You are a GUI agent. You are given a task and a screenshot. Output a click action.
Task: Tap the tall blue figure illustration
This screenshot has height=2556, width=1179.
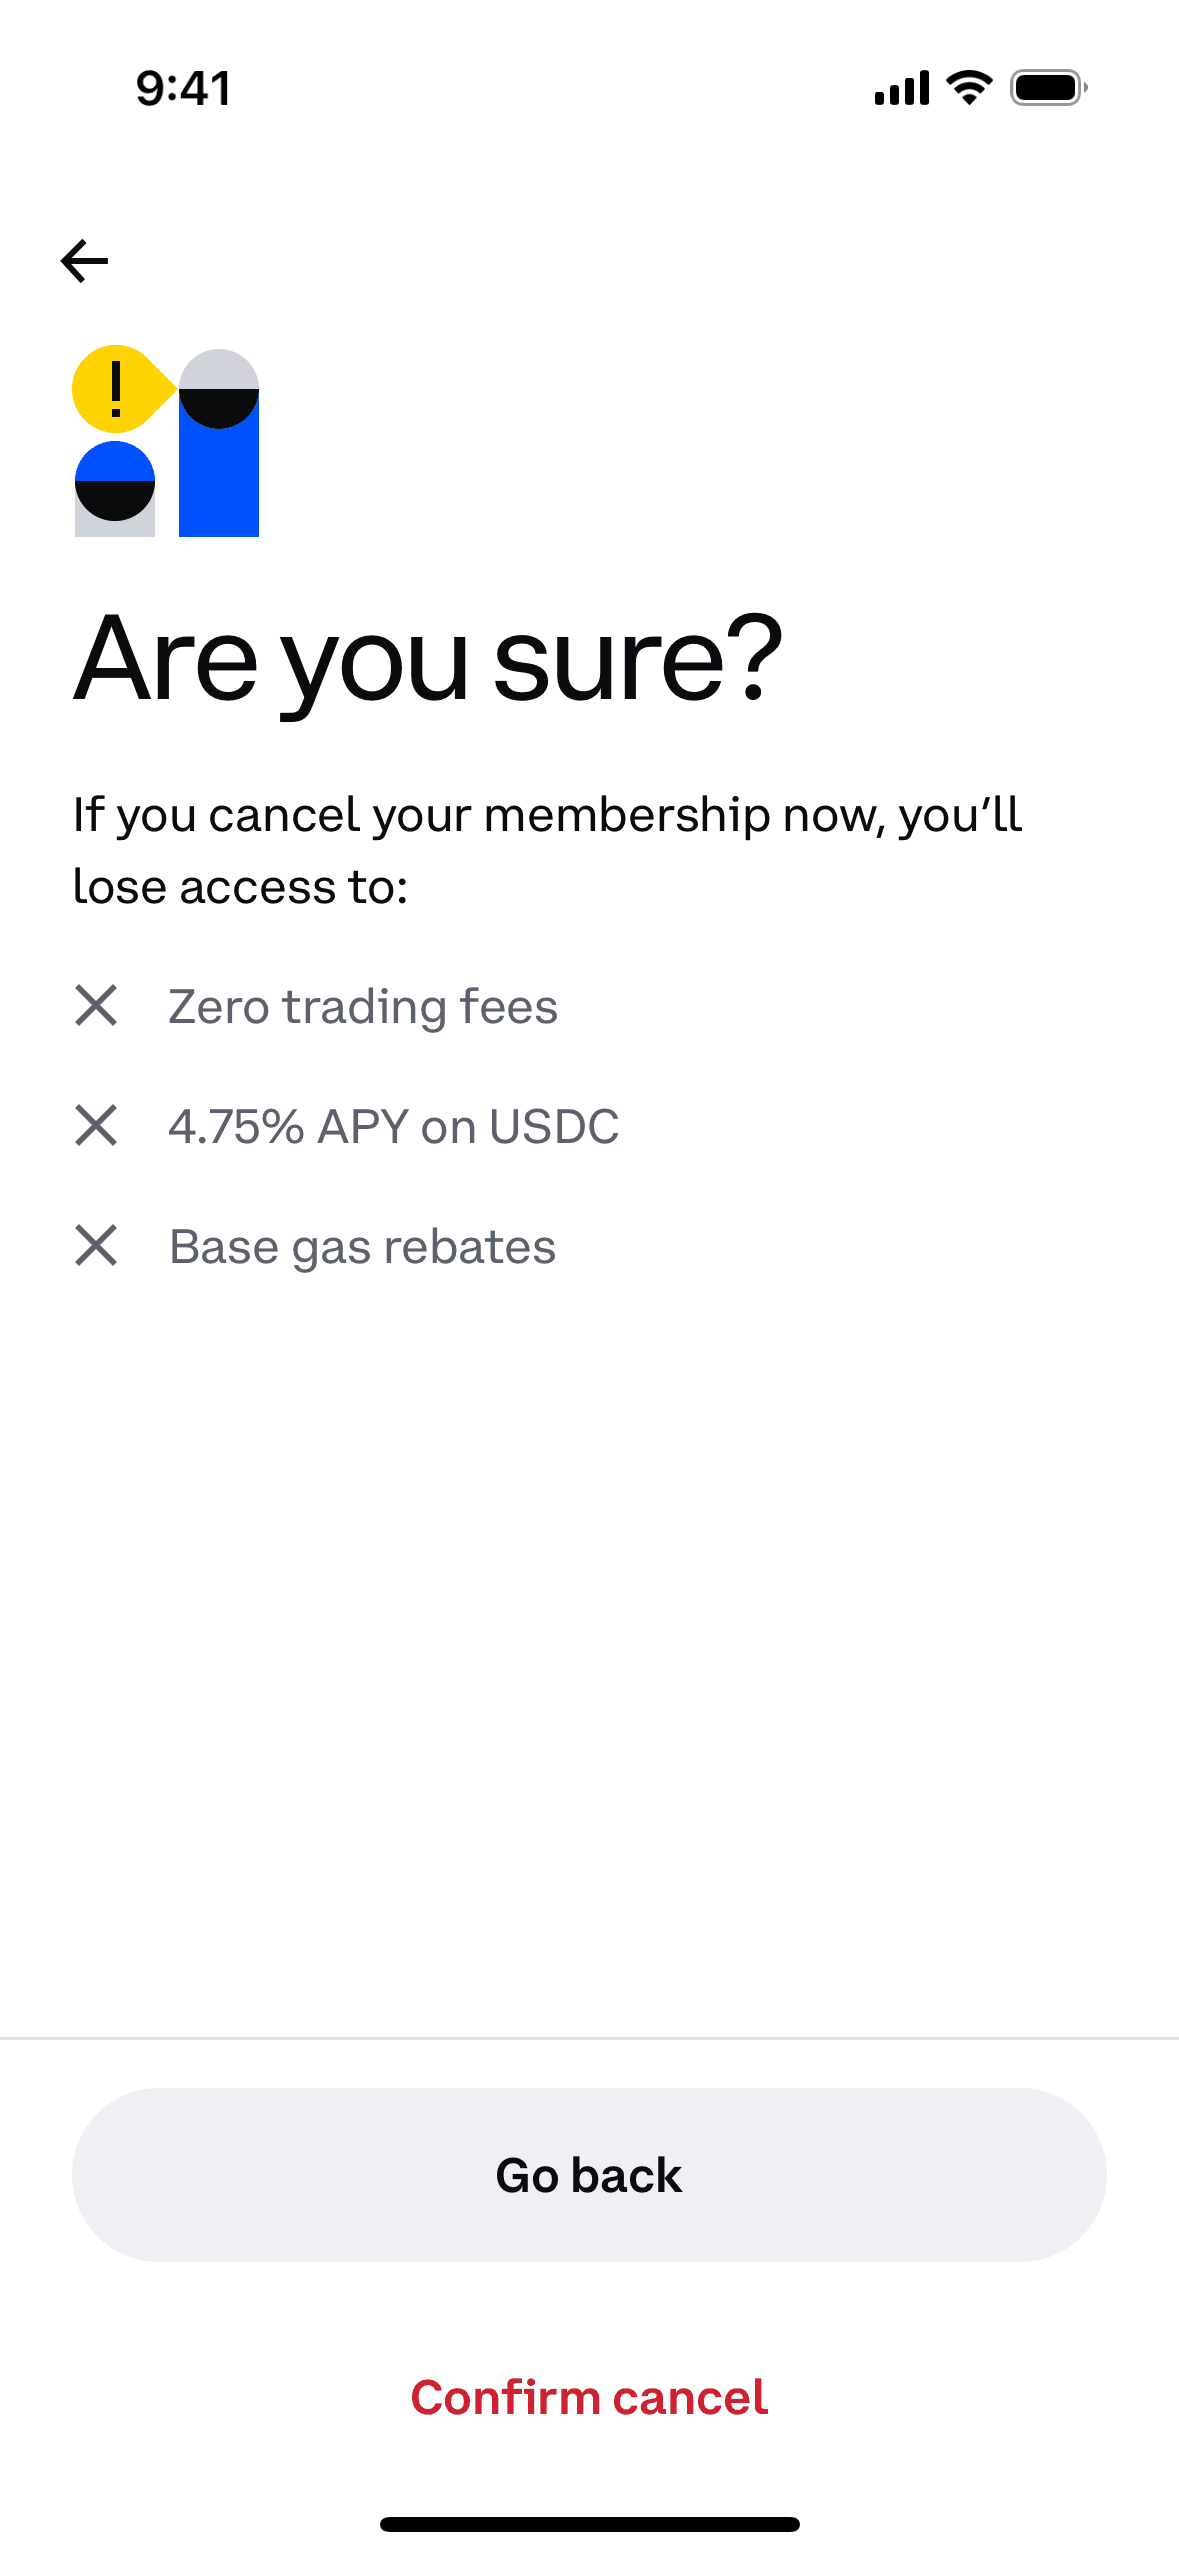(219, 480)
